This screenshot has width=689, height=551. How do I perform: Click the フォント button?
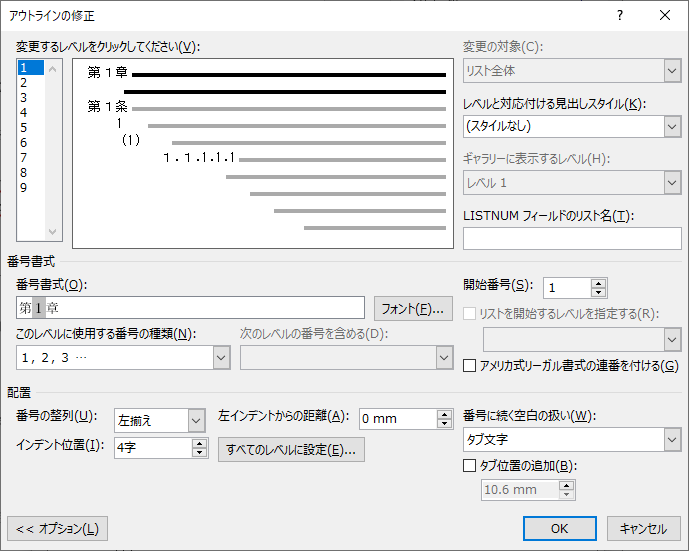[413, 308]
